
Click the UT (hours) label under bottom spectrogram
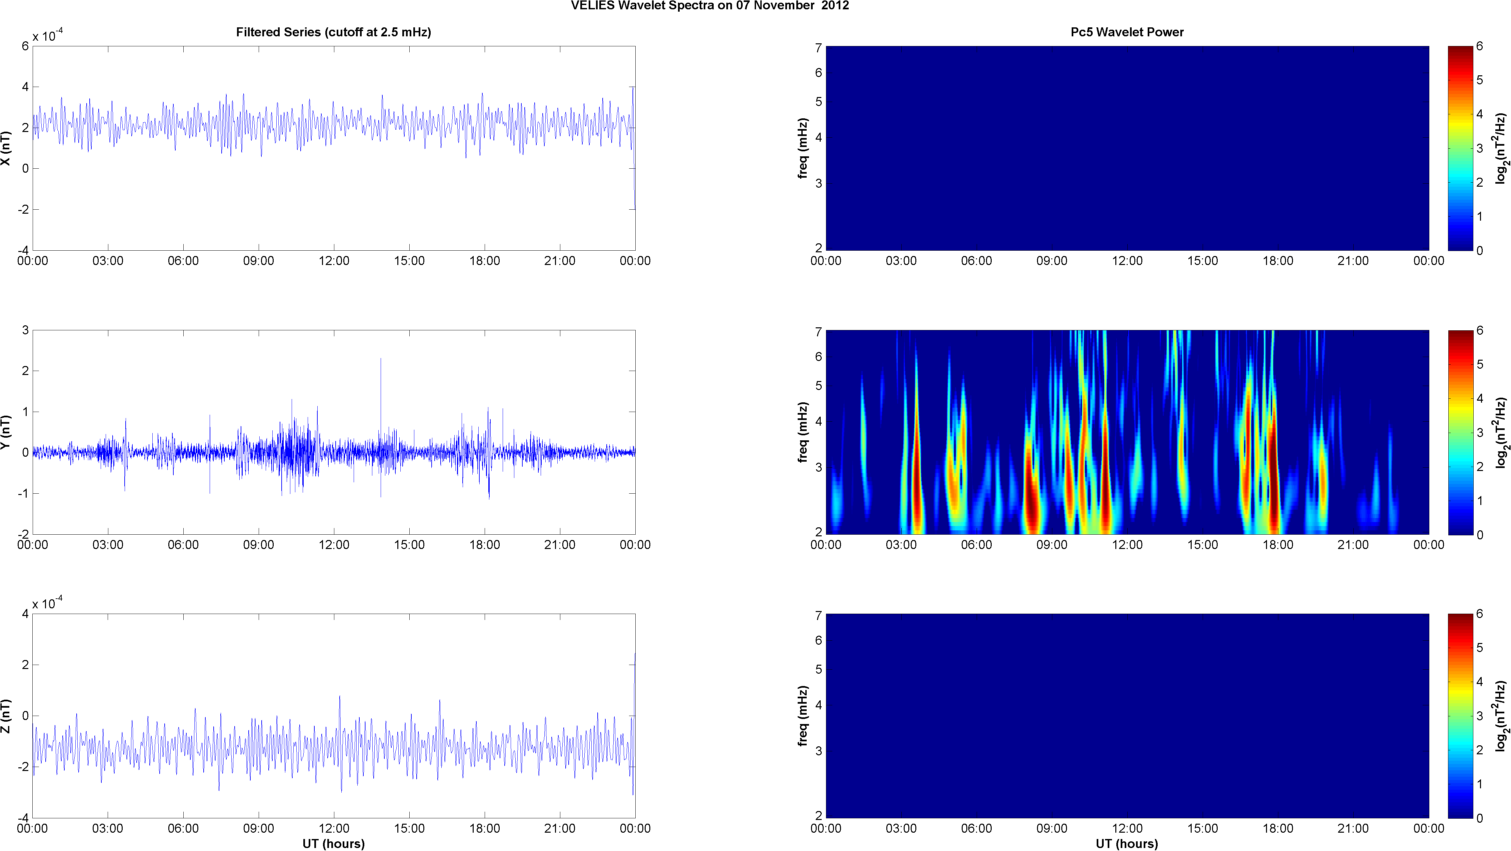(1127, 844)
